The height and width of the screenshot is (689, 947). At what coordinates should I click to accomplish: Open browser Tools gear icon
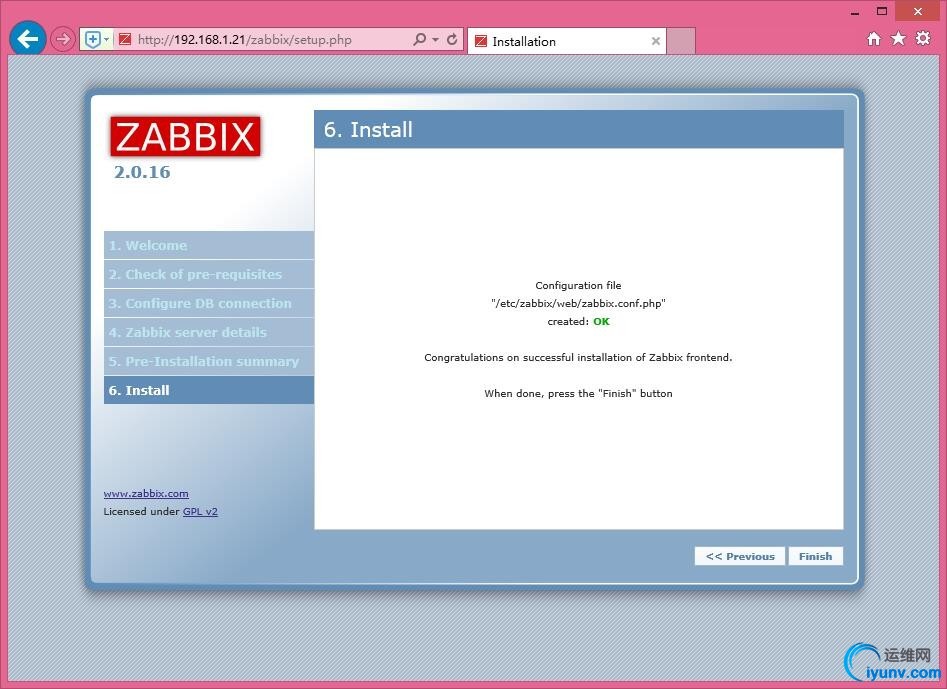(923, 39)
